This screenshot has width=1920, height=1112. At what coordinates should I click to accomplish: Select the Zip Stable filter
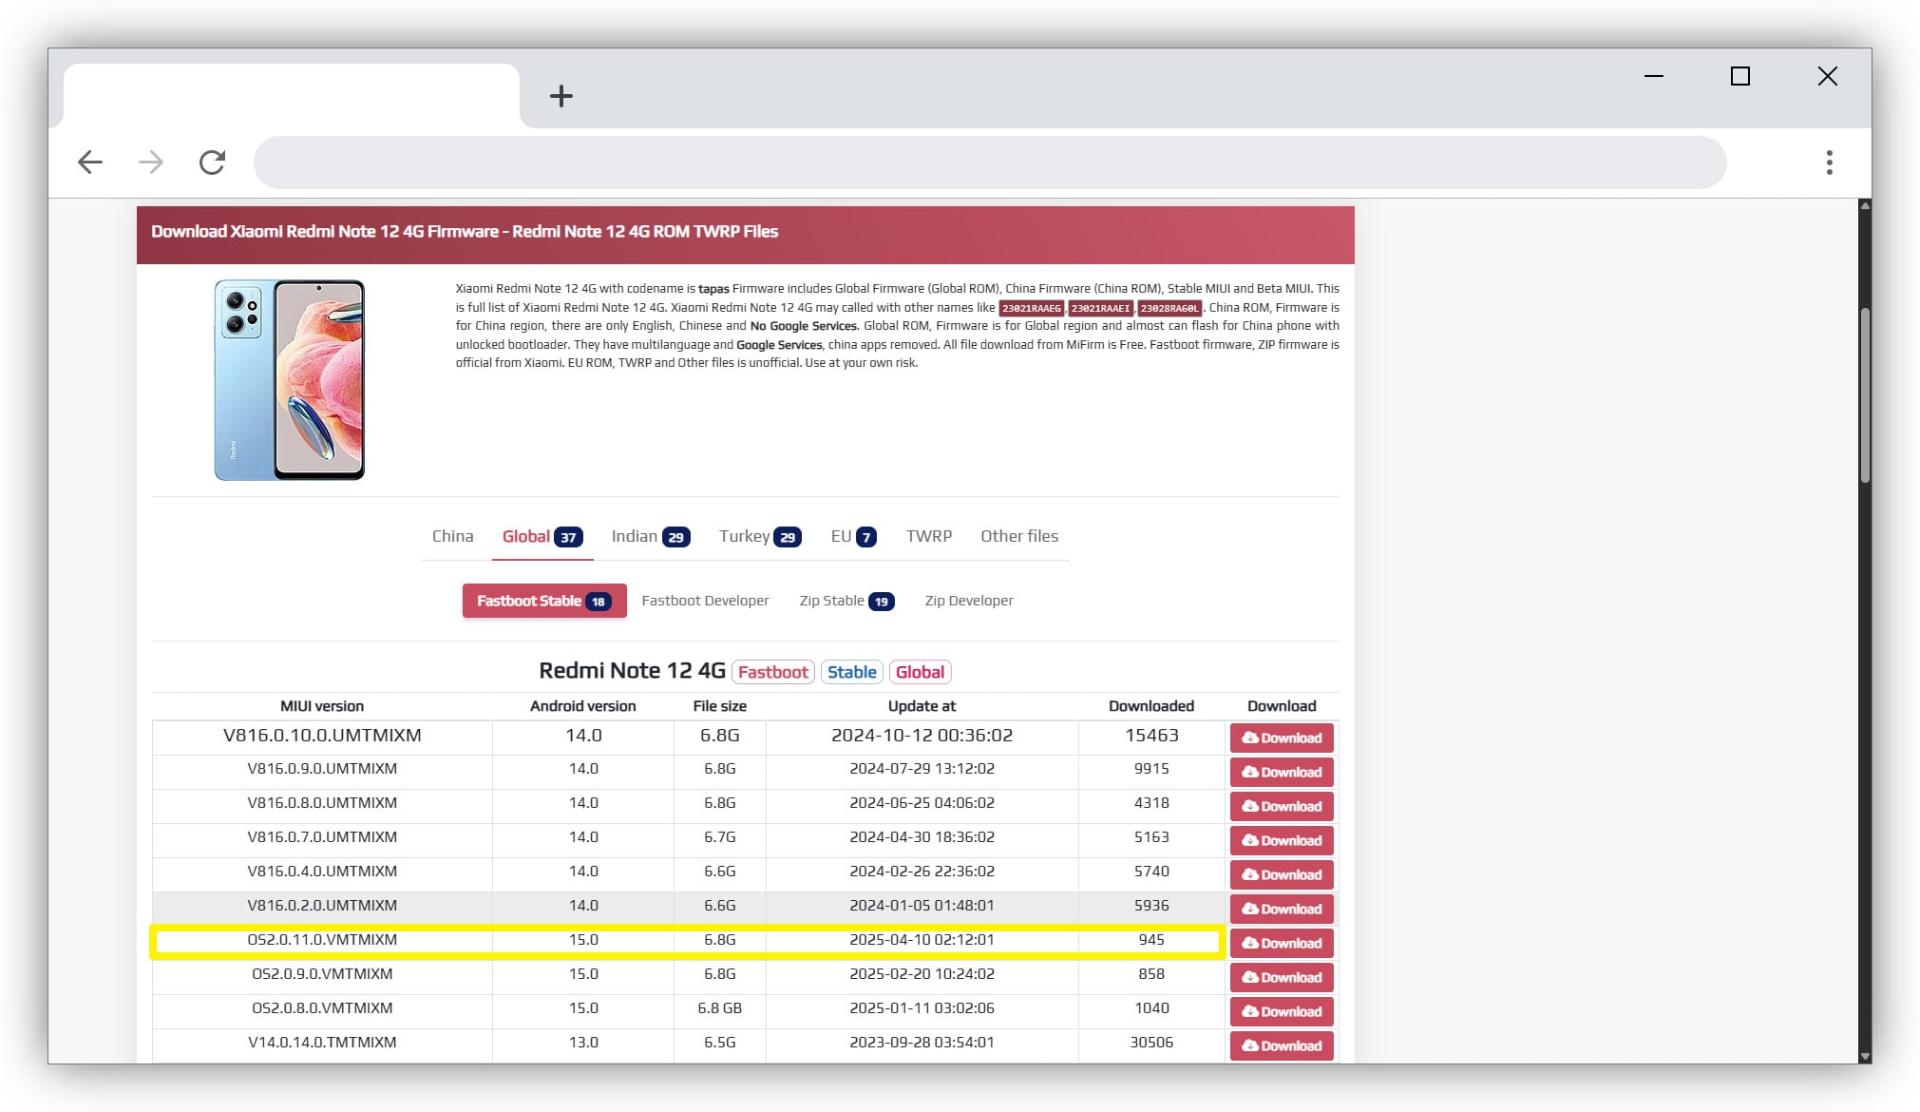pos(846,601)
